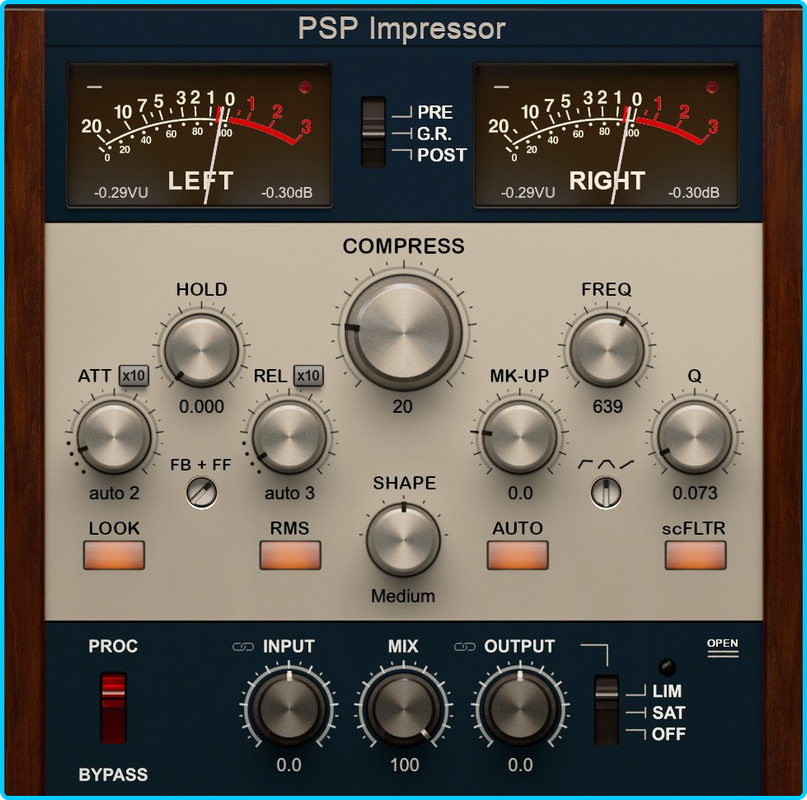This screenshot has width=807, height=800.
Task: Click the PSP Impressor title
Action: click(402, 28)
